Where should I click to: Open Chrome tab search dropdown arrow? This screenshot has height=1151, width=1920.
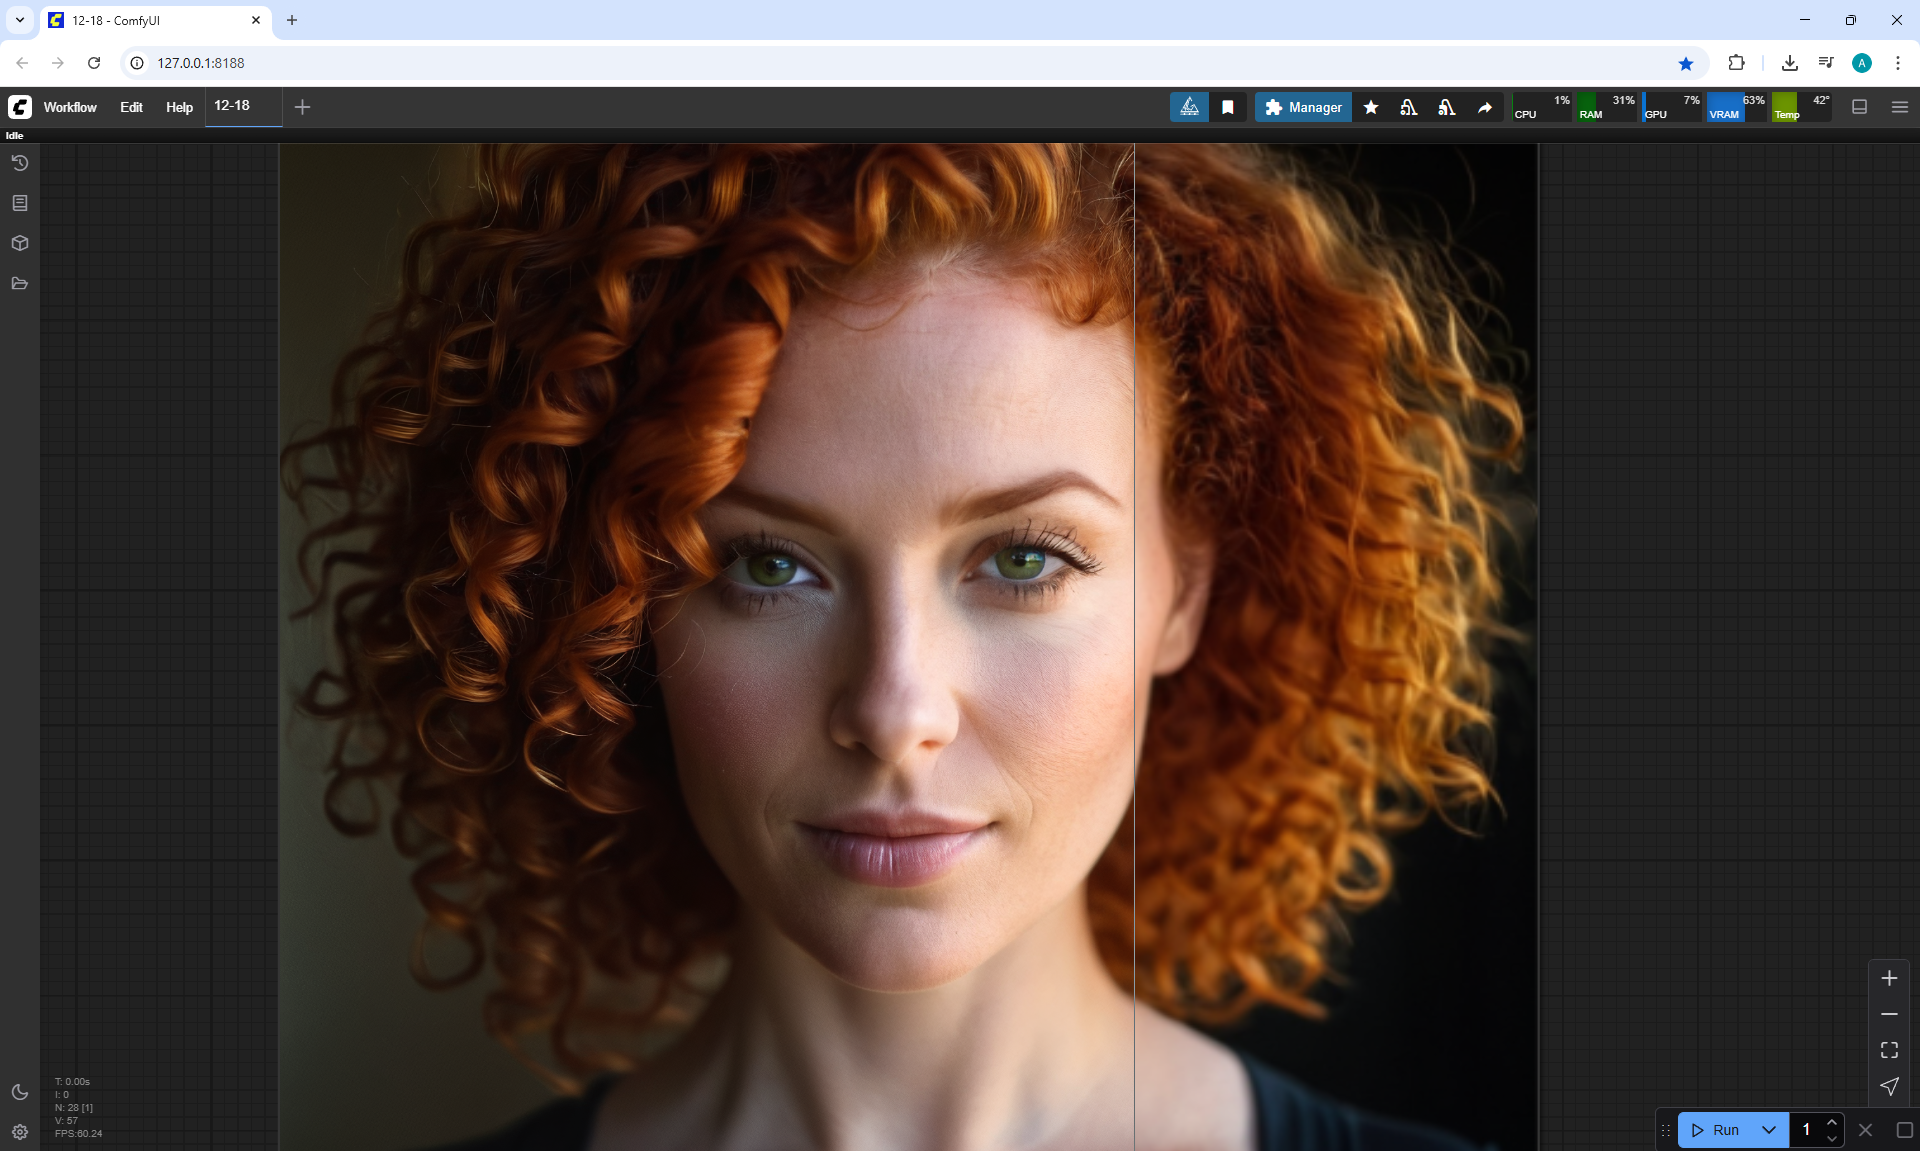[19, 20]
